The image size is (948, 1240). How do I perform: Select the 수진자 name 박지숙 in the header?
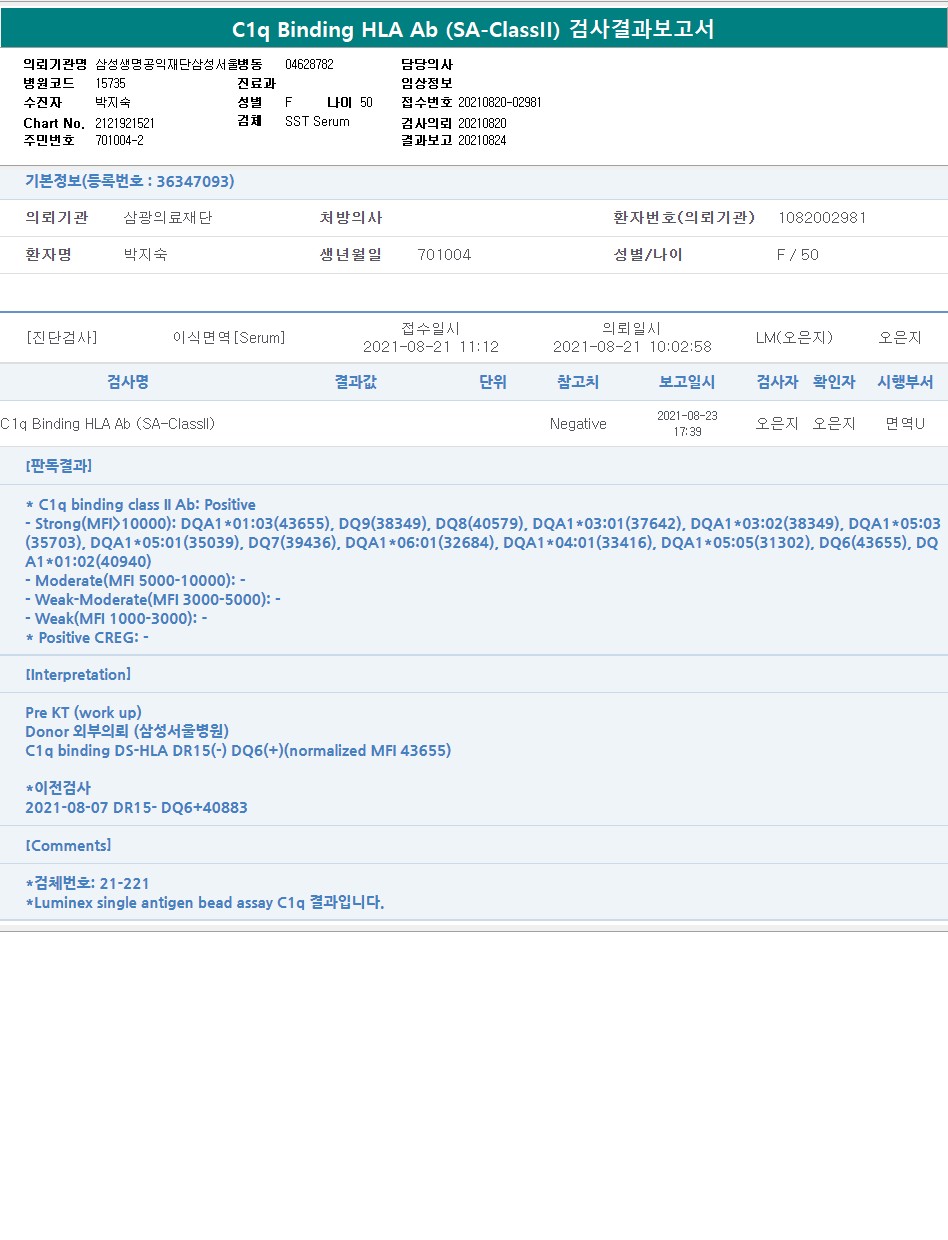(x=113, y=102)
